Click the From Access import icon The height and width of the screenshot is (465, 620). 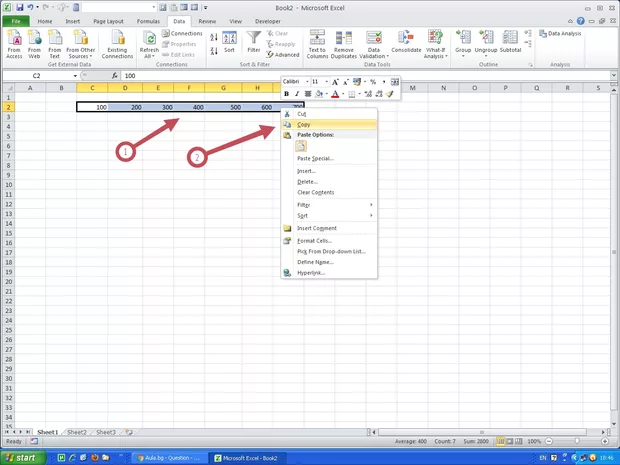tap(15, 44)
